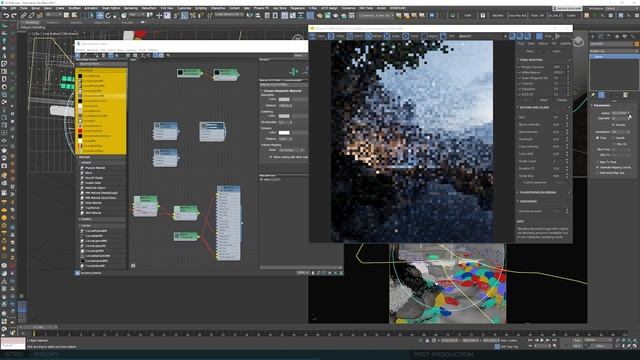The image size is (640, 360).
Task: Switch to the Motion command panel tab
Action: pyautogui.click(x=617, y=36)
